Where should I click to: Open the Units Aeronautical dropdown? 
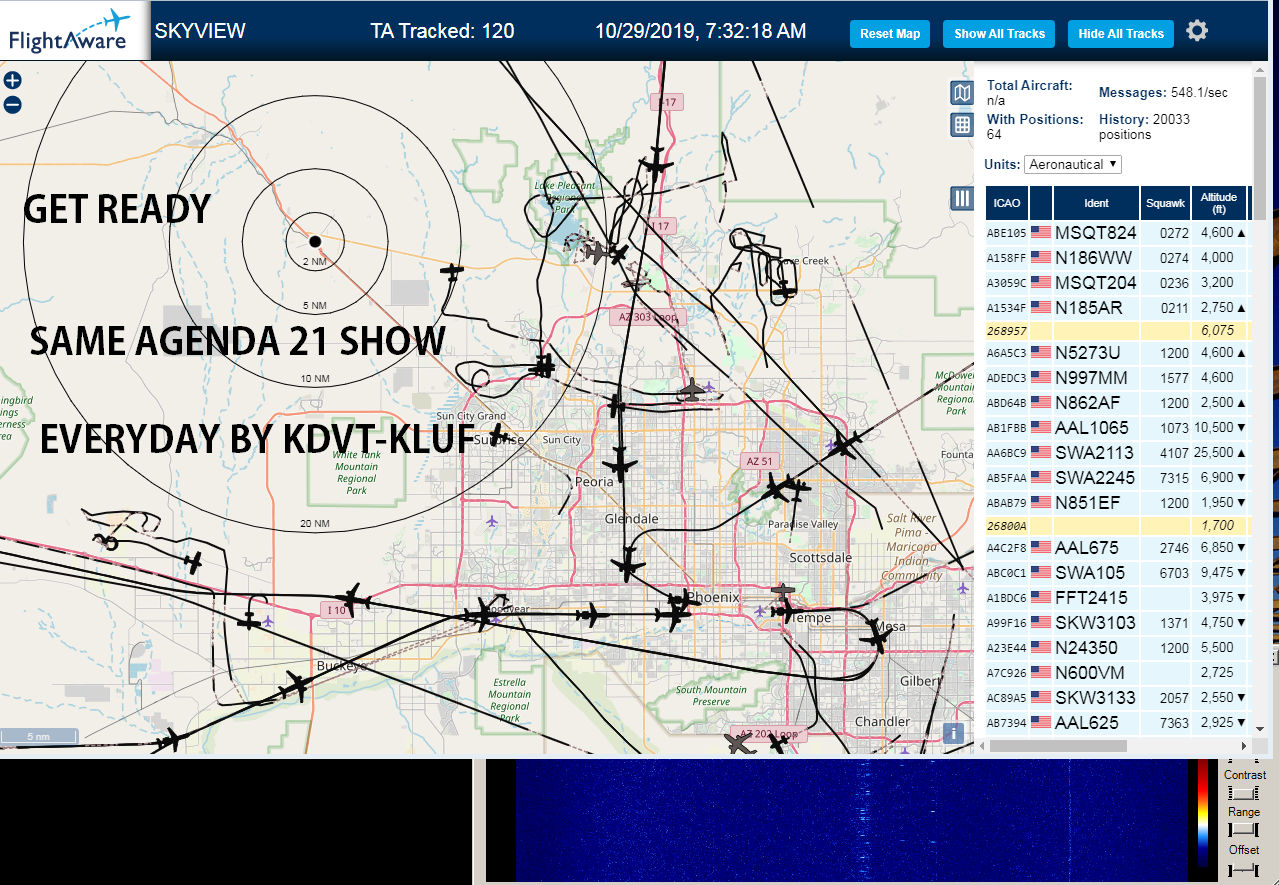(1073, 164)
